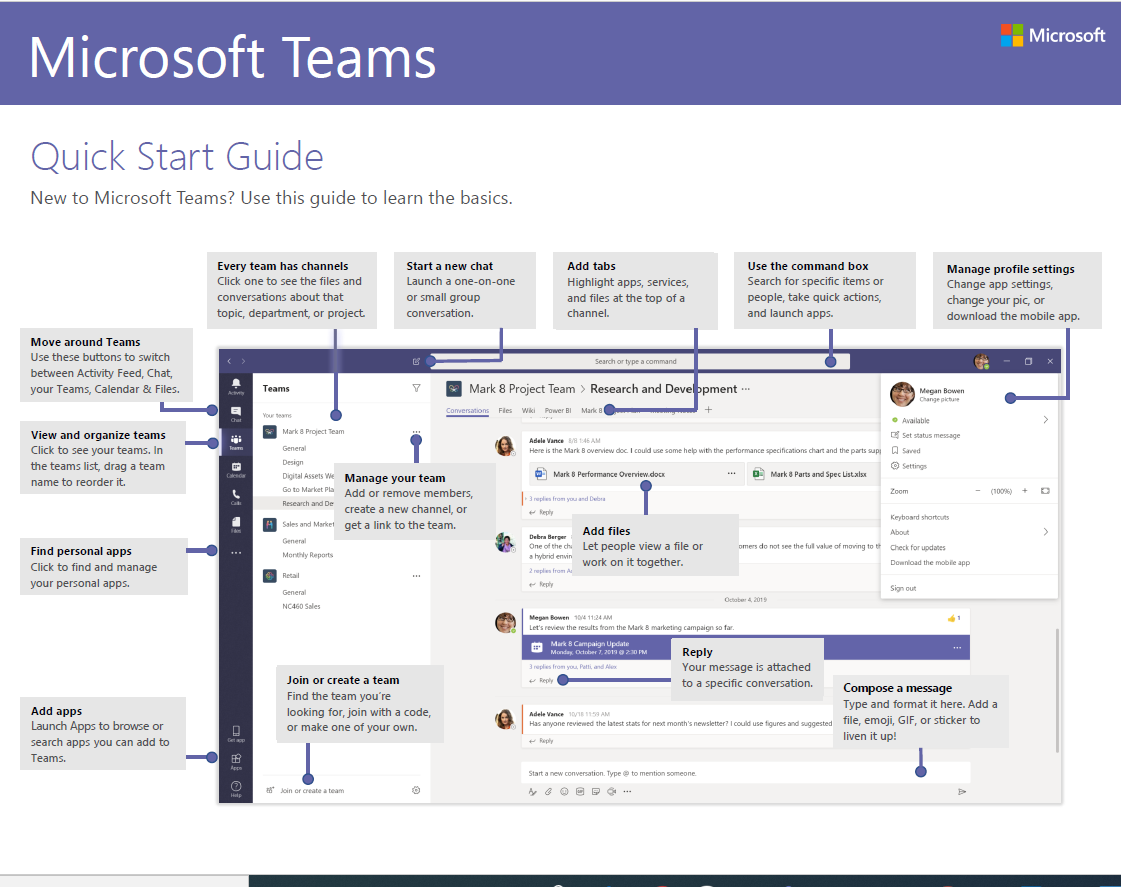Click the new chat compose icon
Screen dimensions: 1121x887
coord(416,362)
